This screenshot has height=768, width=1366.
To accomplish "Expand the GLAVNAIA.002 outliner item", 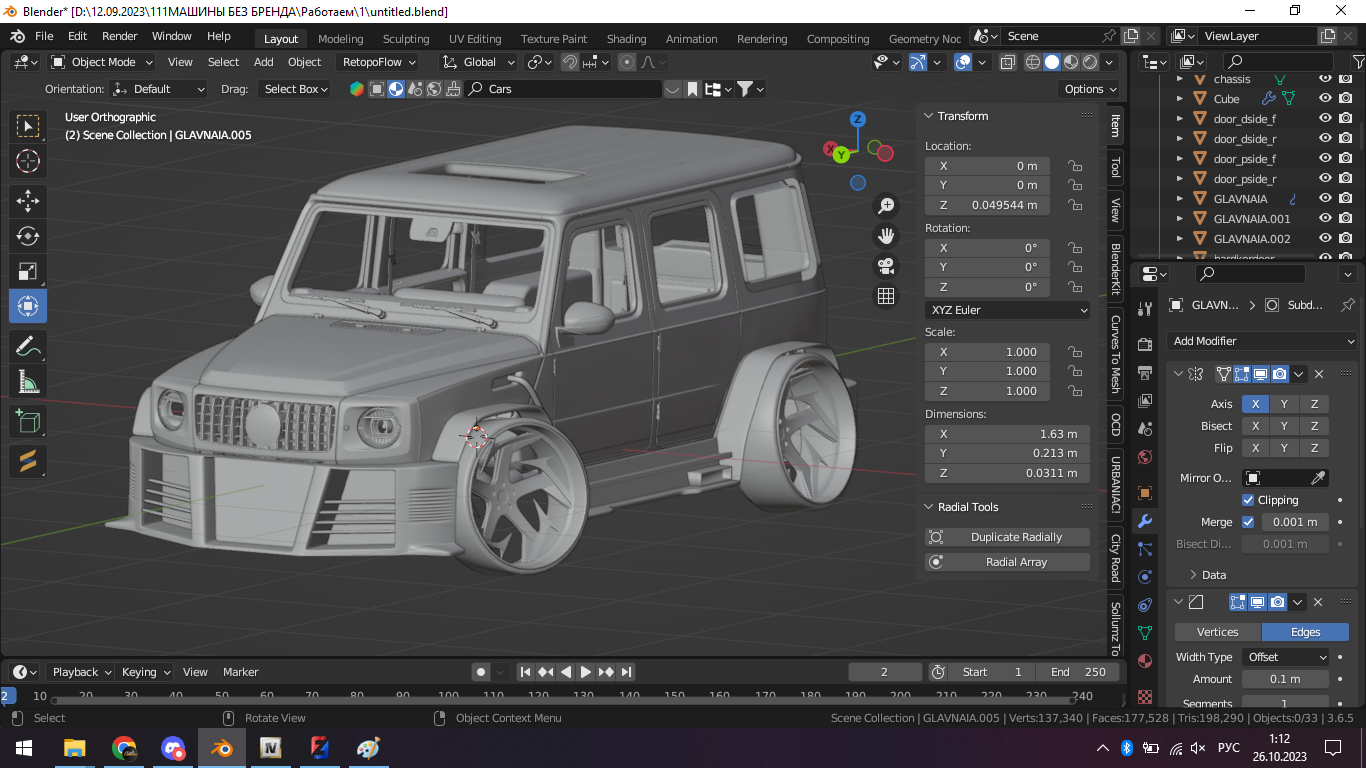I will click(1180, 239).
